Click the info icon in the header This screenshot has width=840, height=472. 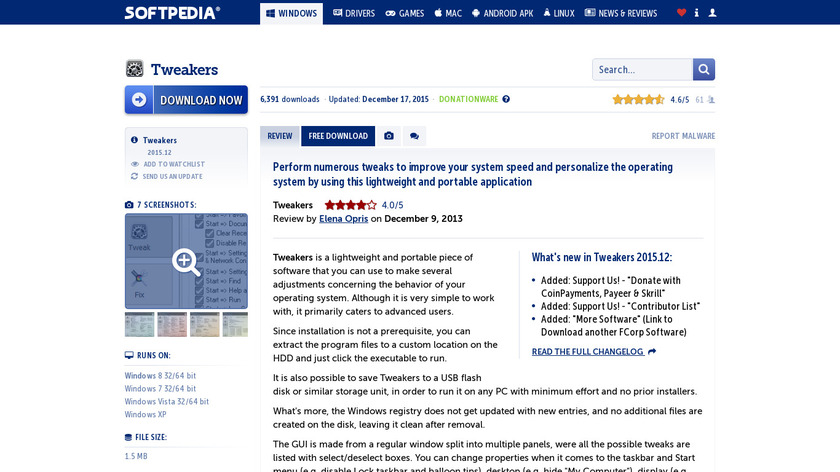point(696,13)
